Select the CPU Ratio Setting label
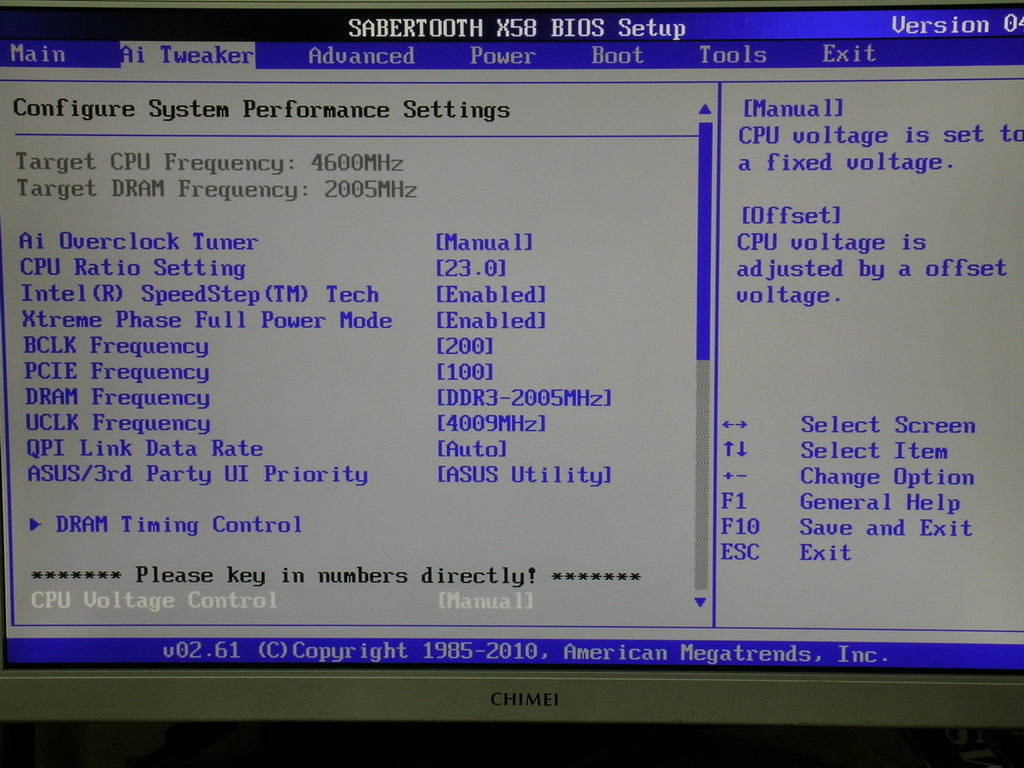This screenshot has width=1024, height=768. [133, 268]
